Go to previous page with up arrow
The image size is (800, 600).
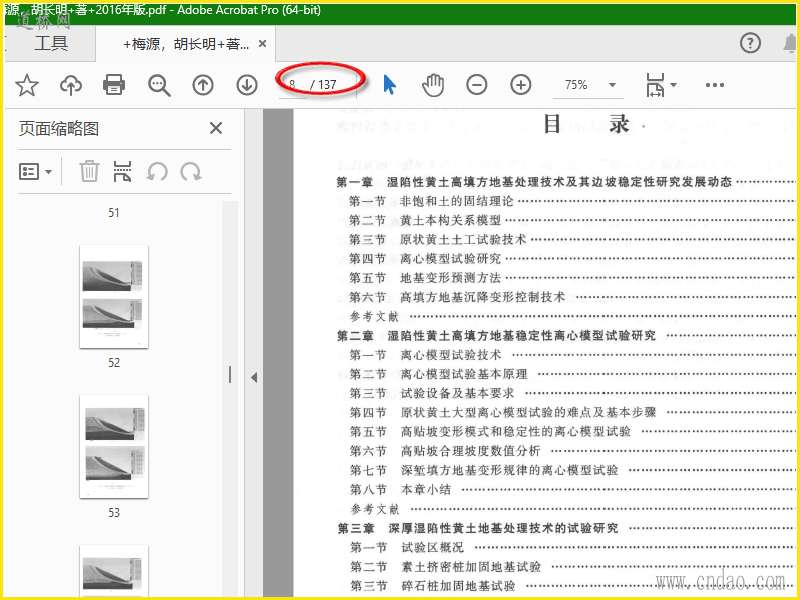point(203,85)
